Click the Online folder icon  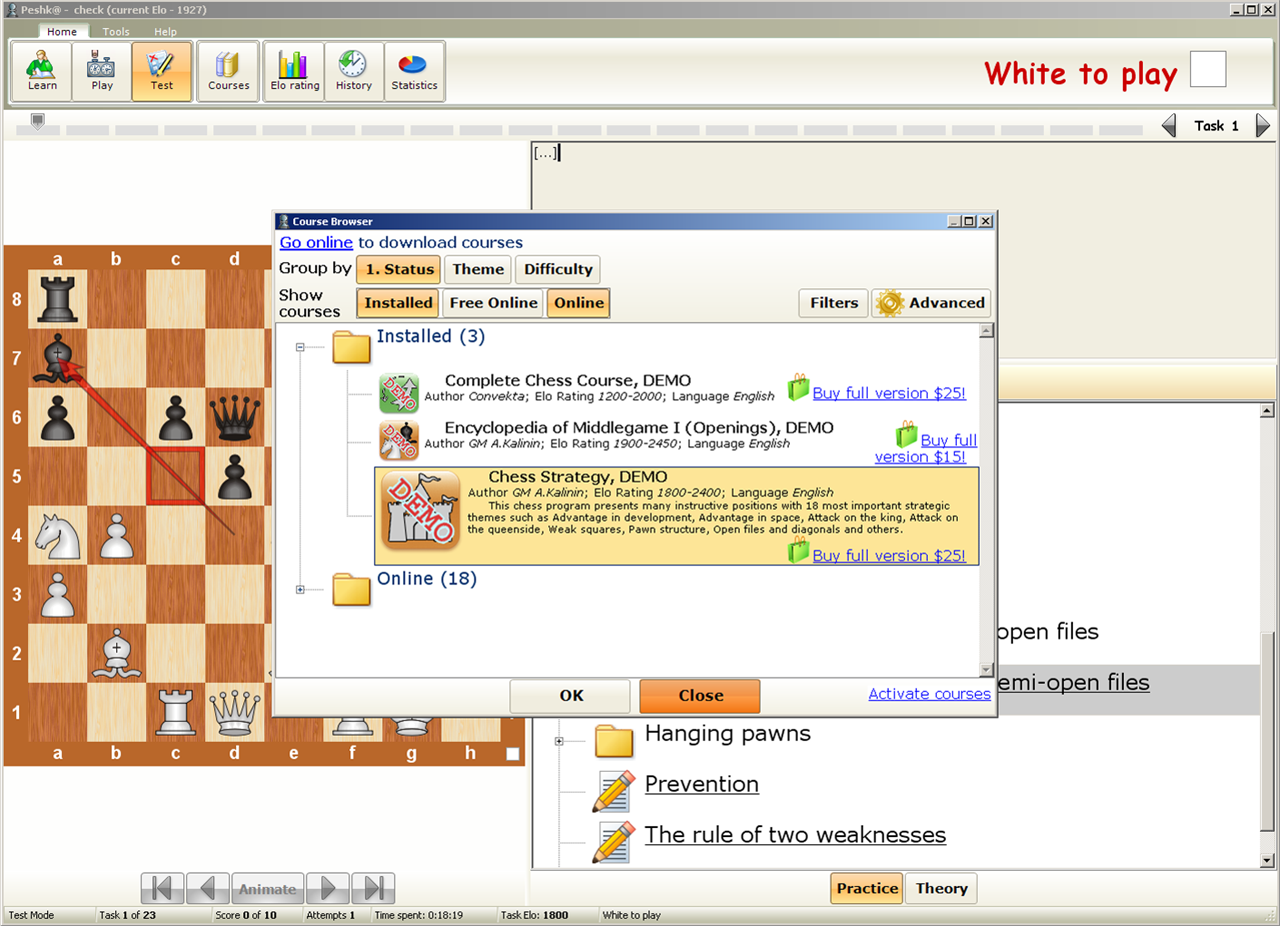pyautogui.click(x=351, y=589)
